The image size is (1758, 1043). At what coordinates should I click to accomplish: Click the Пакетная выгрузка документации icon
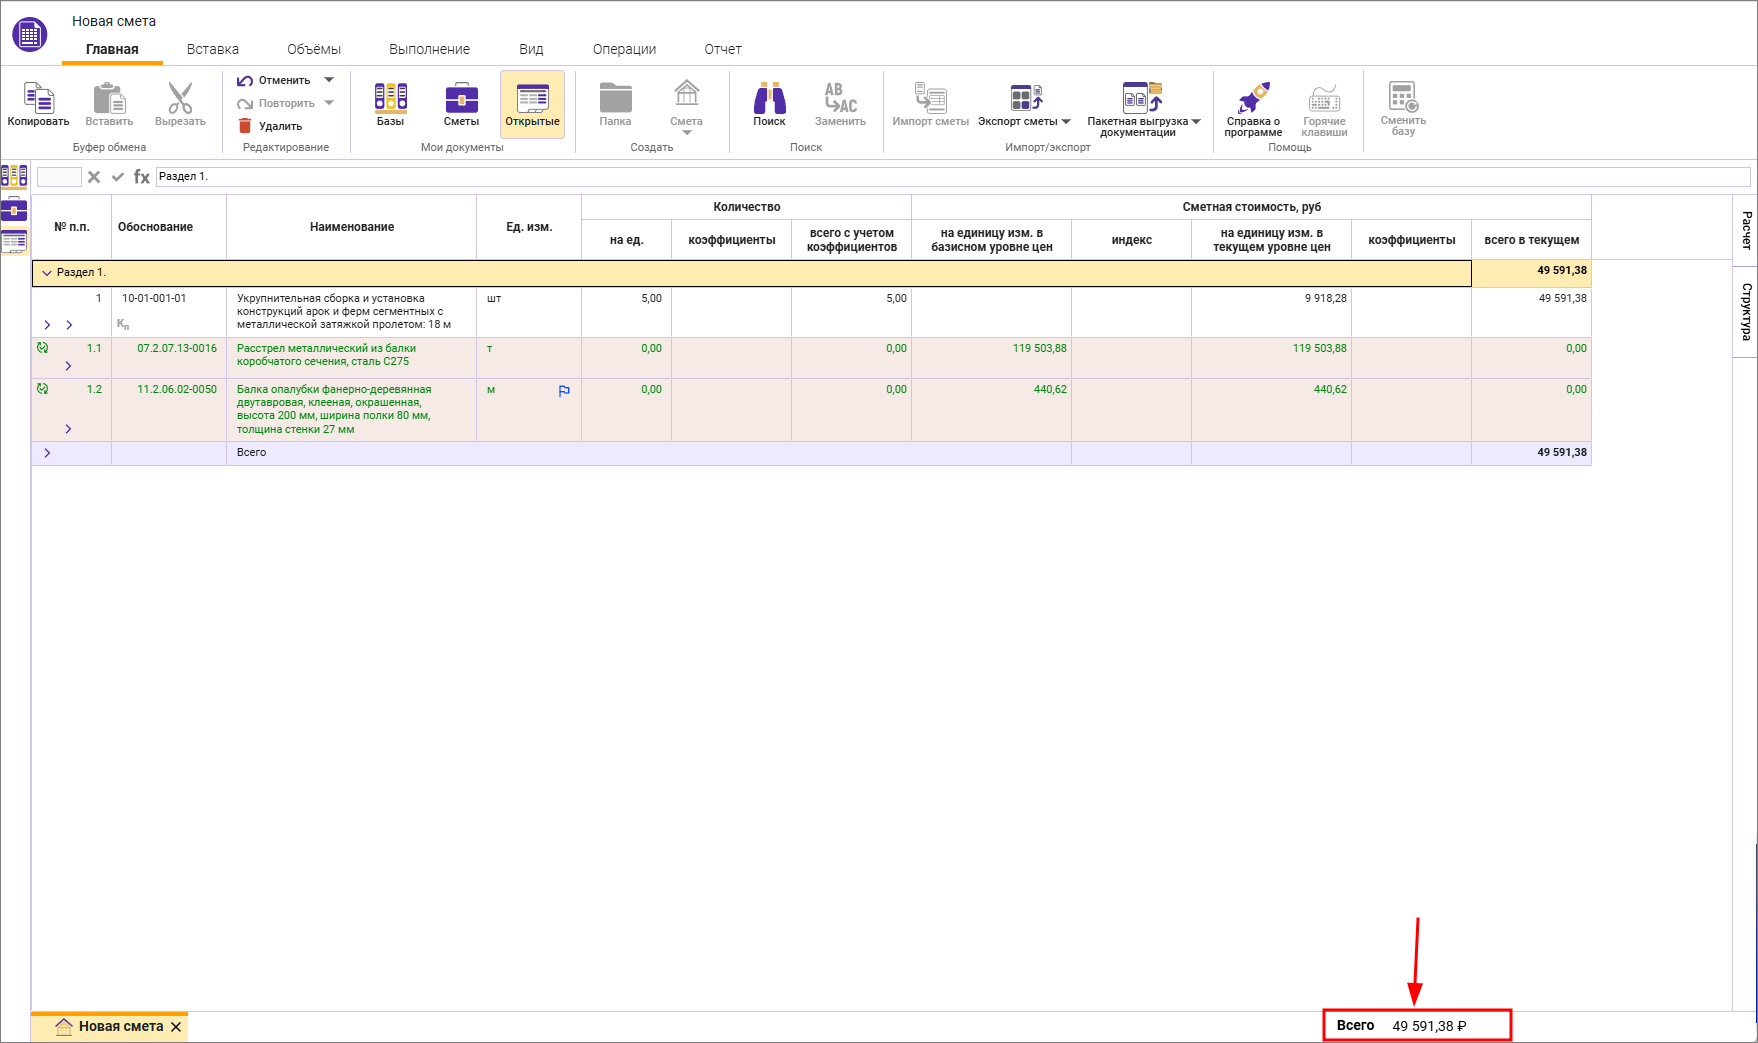pos(1141,98)
